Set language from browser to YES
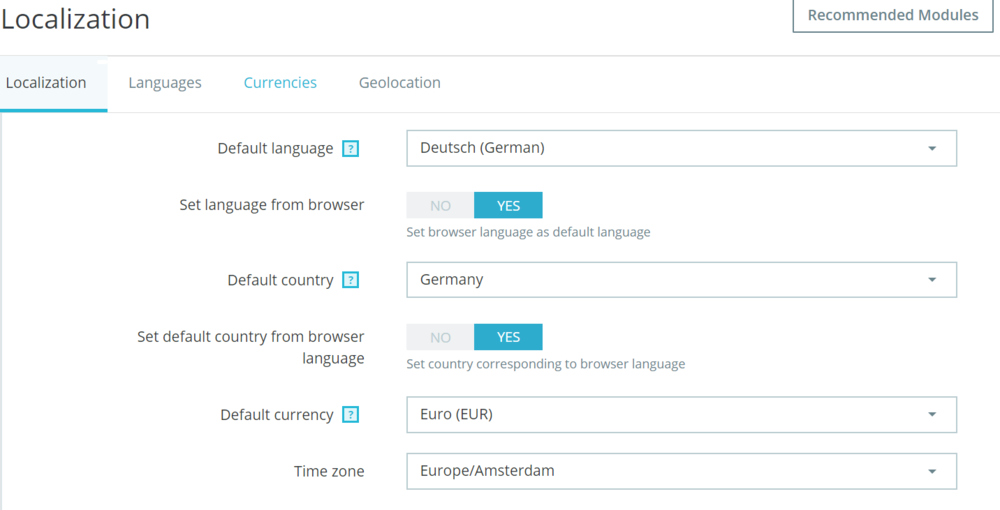The image size is (1000, 510). [508, 205]
